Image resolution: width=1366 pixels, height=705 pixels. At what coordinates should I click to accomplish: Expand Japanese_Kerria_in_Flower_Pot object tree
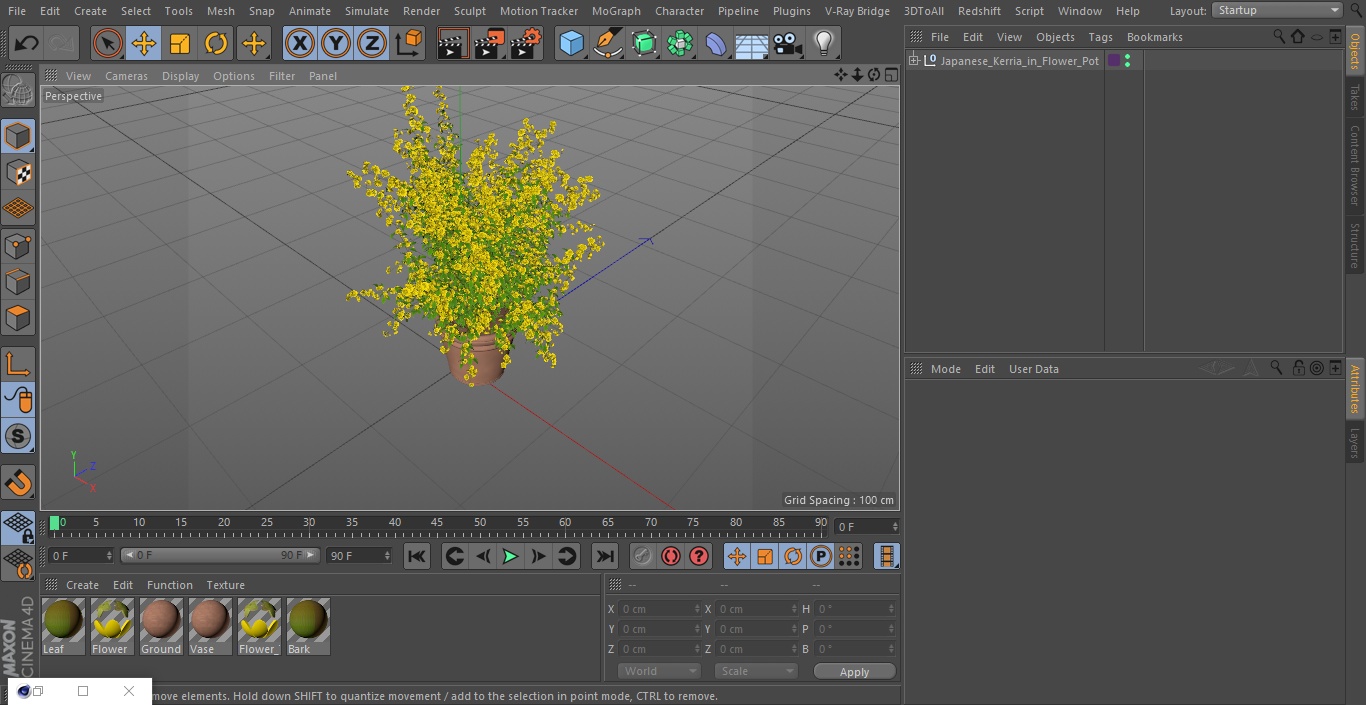(913, 61)
